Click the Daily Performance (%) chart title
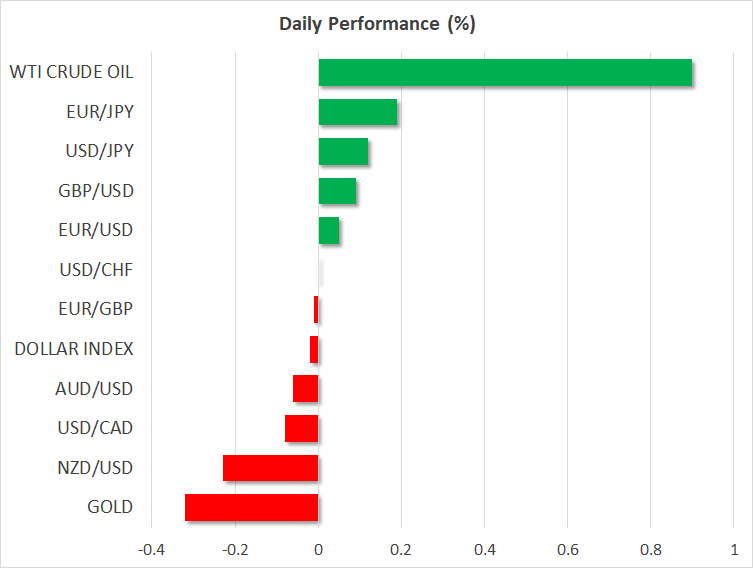753x568 pixels. coord(377,25)
